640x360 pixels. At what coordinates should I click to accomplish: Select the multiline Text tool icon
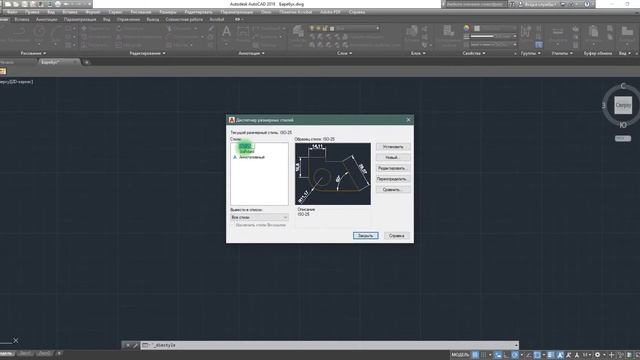[227, 32]
